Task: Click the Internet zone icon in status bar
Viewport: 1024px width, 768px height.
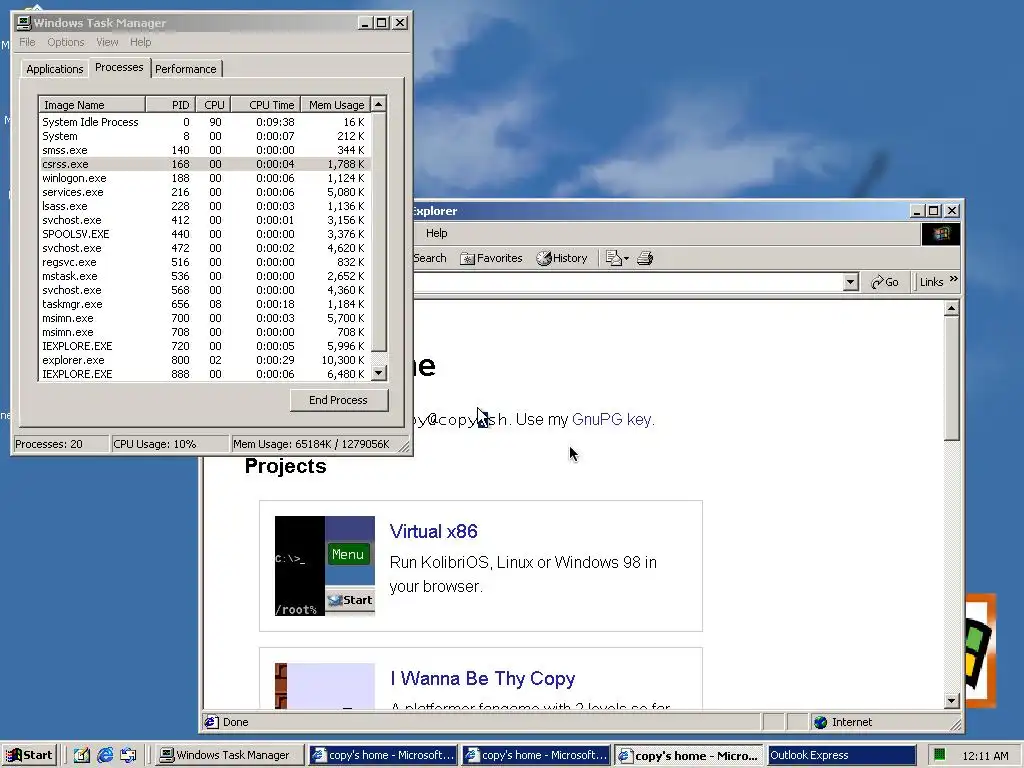Action: tap(821, 722)
